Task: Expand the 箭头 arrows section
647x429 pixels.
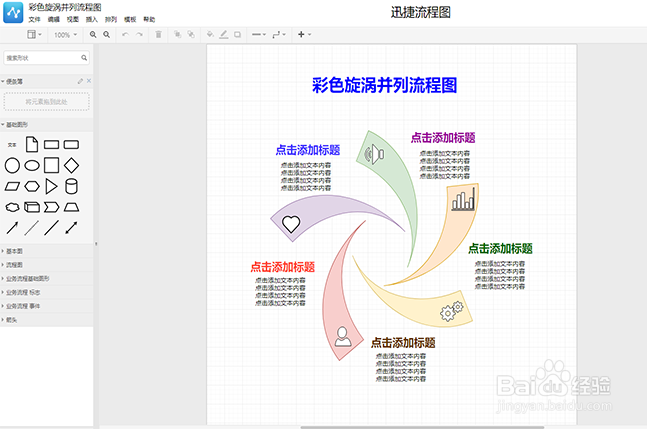Action: tap(47, 320)
